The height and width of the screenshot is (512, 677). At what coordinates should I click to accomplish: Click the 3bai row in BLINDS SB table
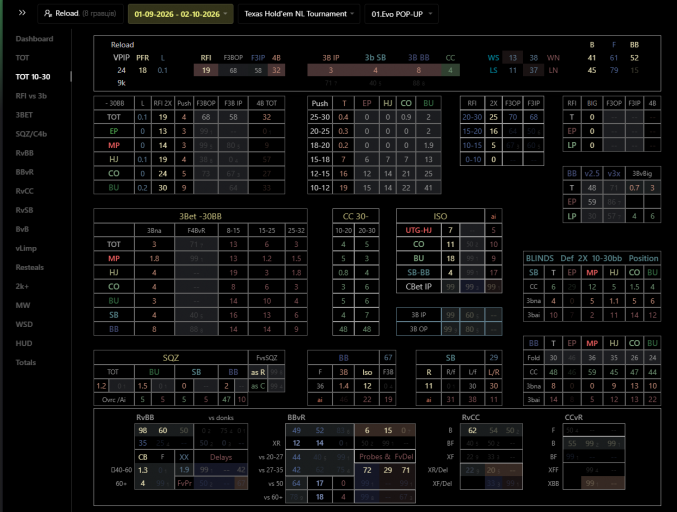coord(534,315)
